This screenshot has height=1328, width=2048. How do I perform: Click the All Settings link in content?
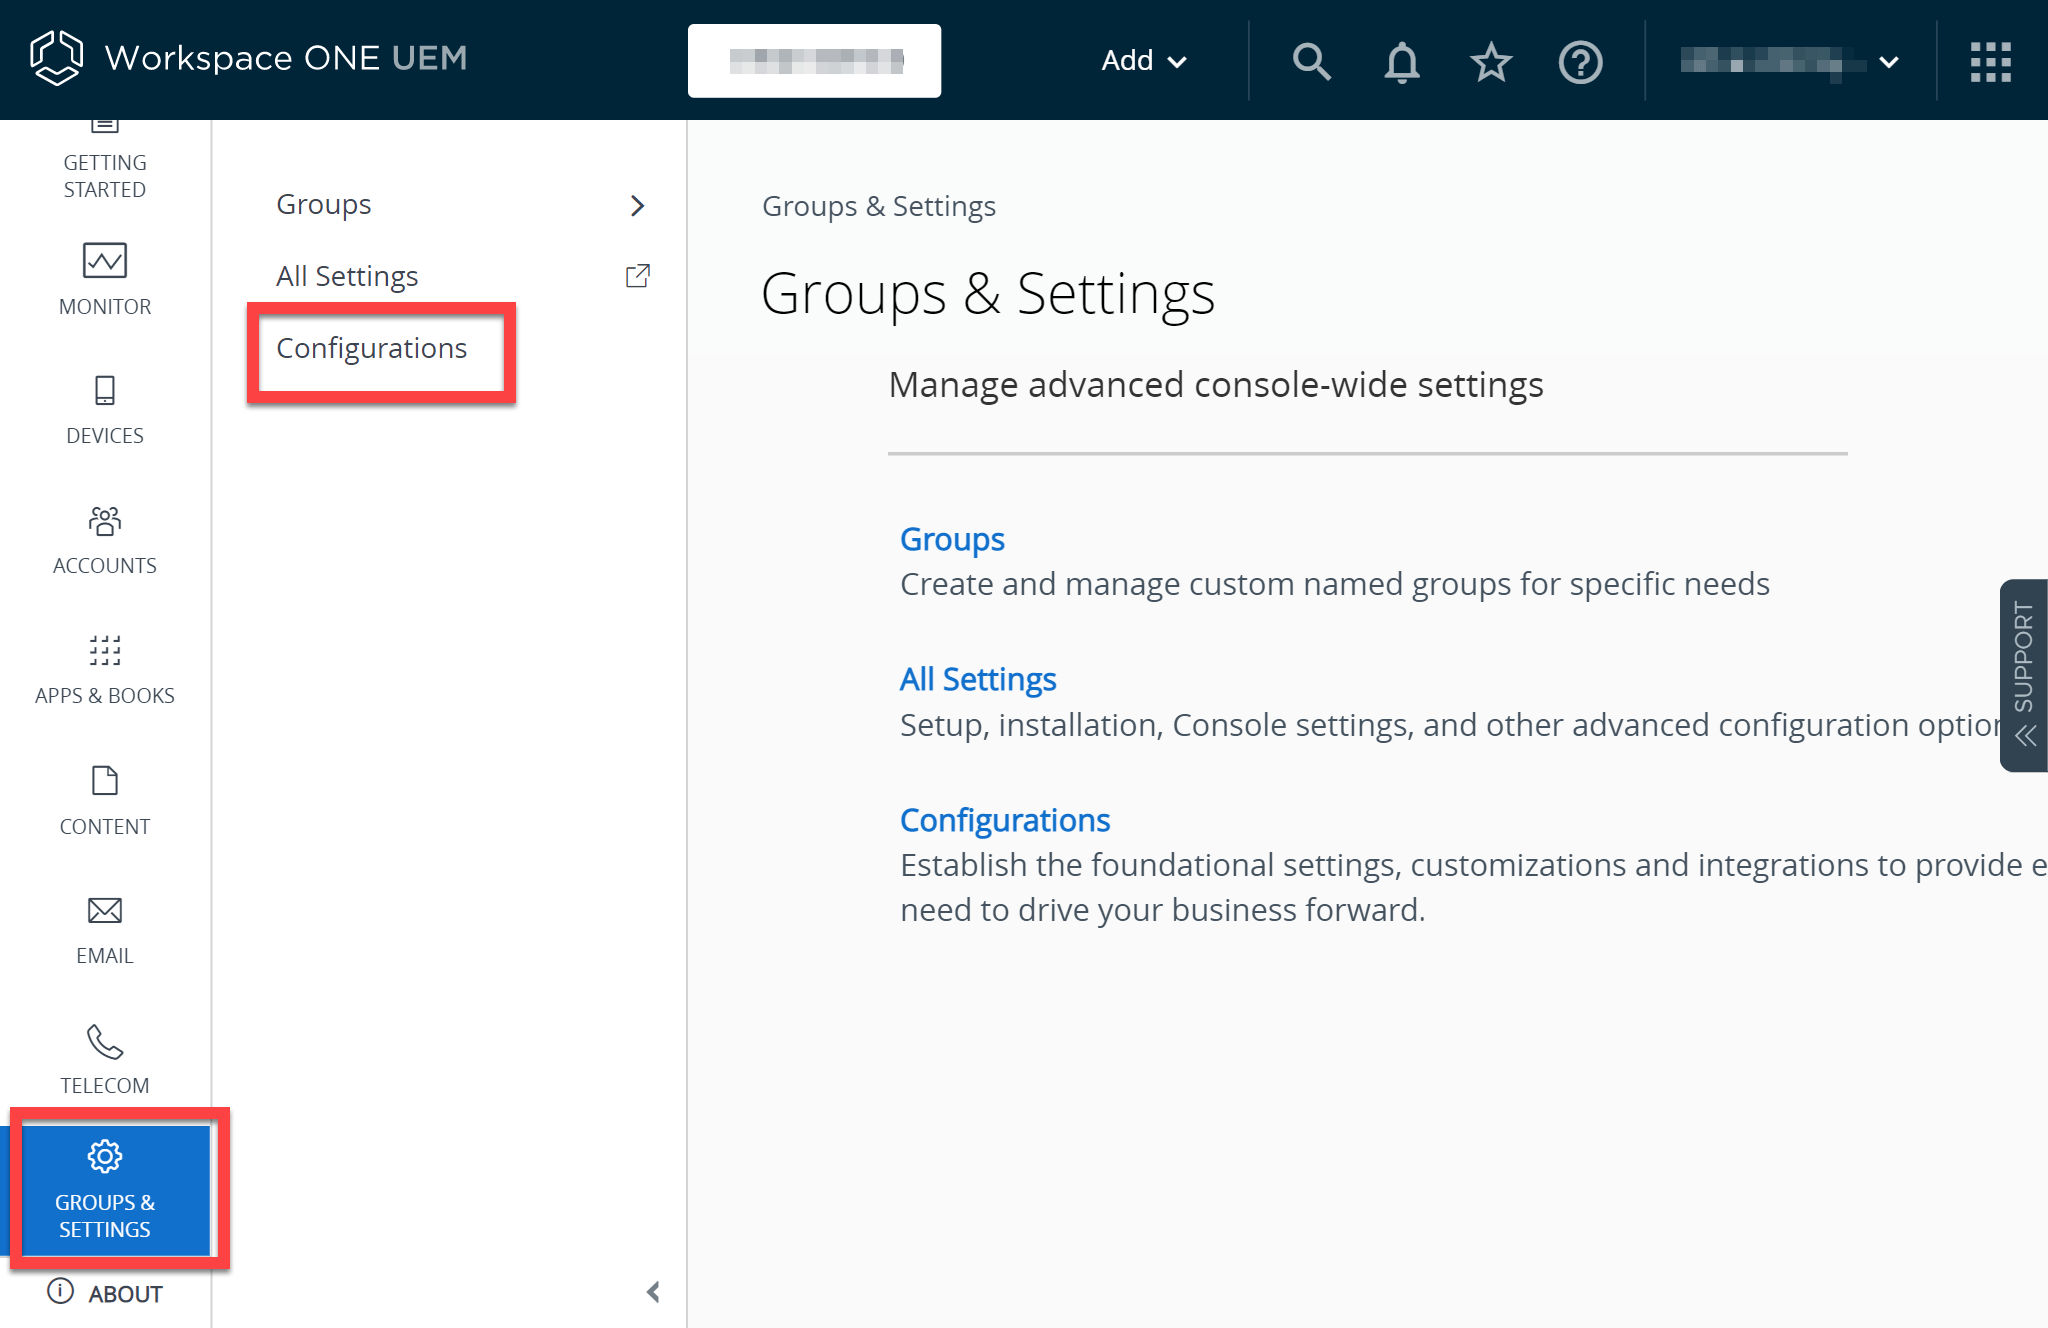[x=978, y=679]
